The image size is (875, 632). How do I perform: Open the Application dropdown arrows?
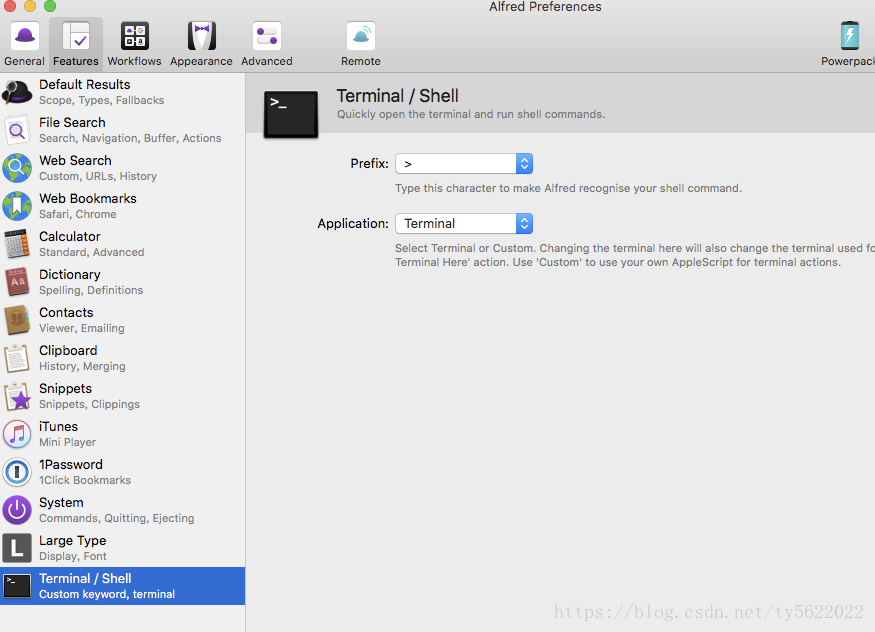tap(524, 224)
